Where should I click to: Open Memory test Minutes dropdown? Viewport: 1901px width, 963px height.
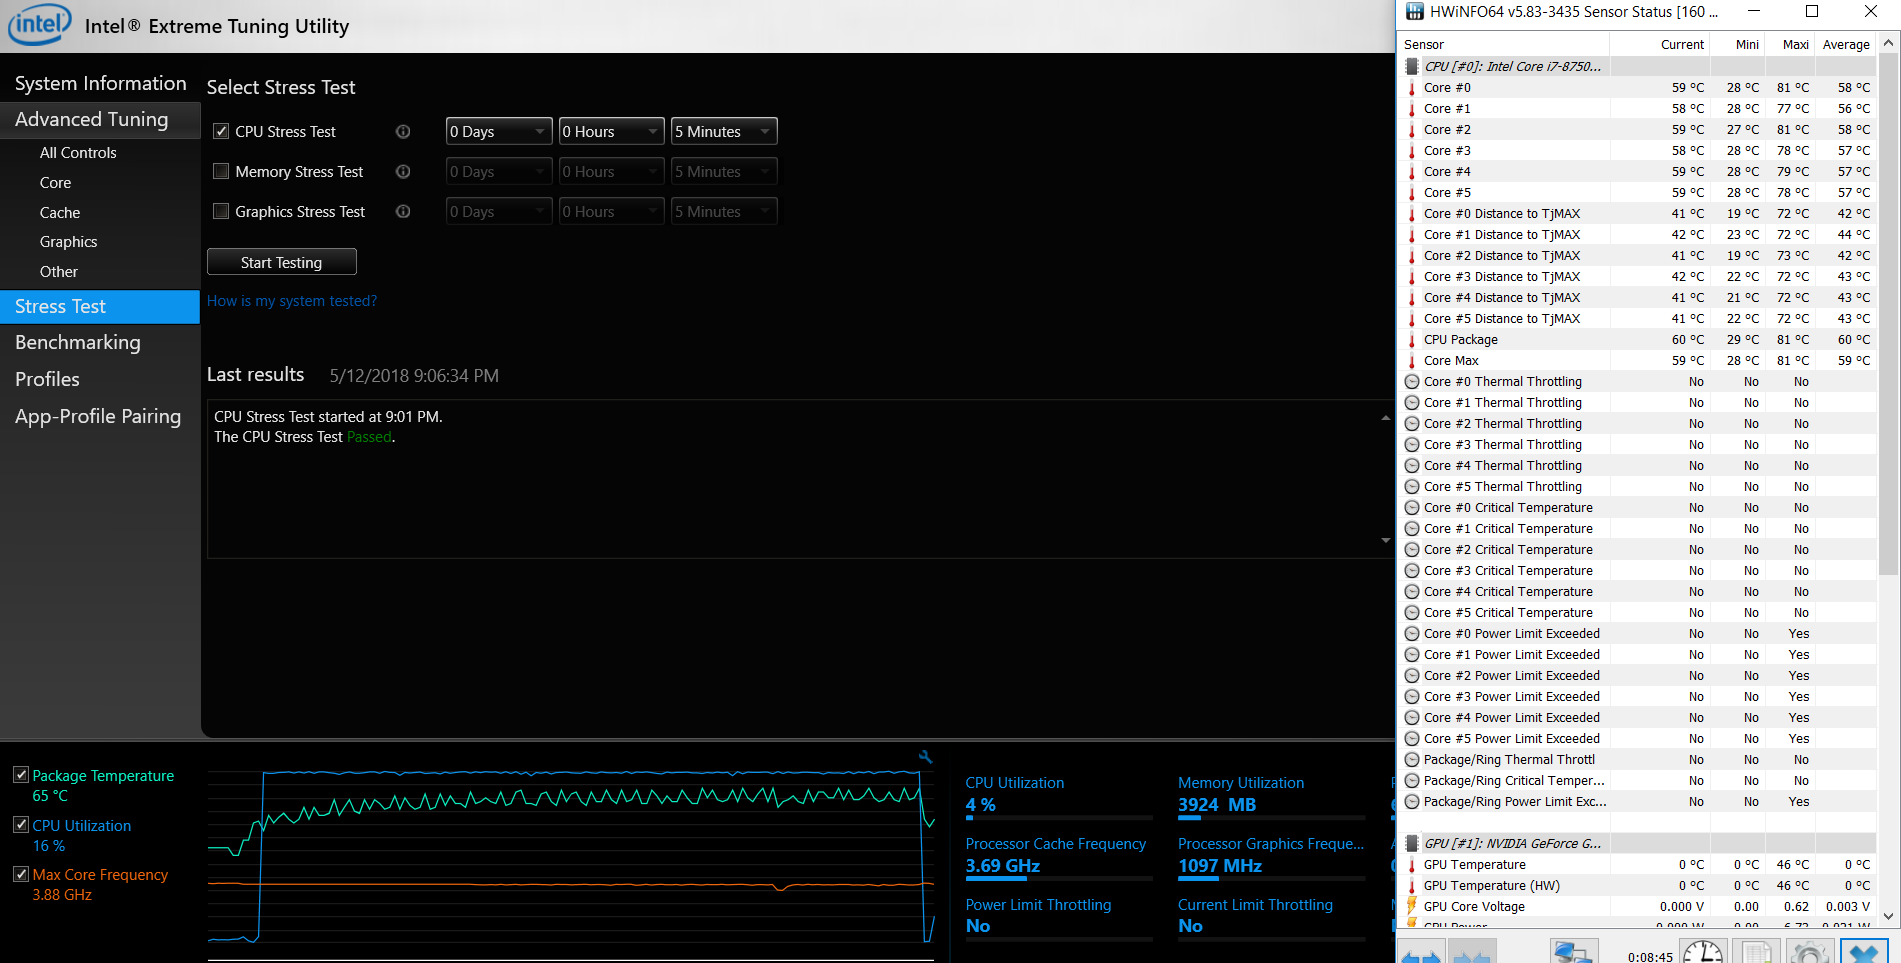(724, 172)
